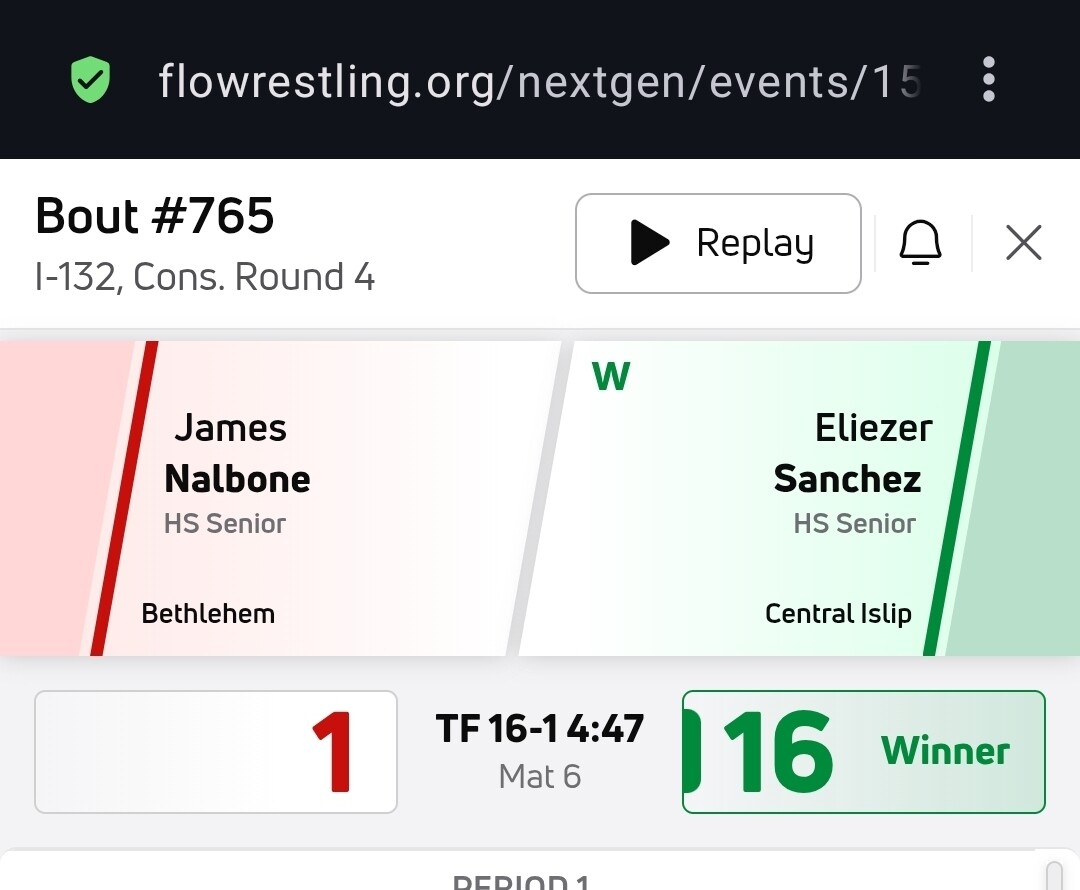Click the Central Islip team label
The height and width of the screenshot is (890, 1080).
click(x=838, y=613)
